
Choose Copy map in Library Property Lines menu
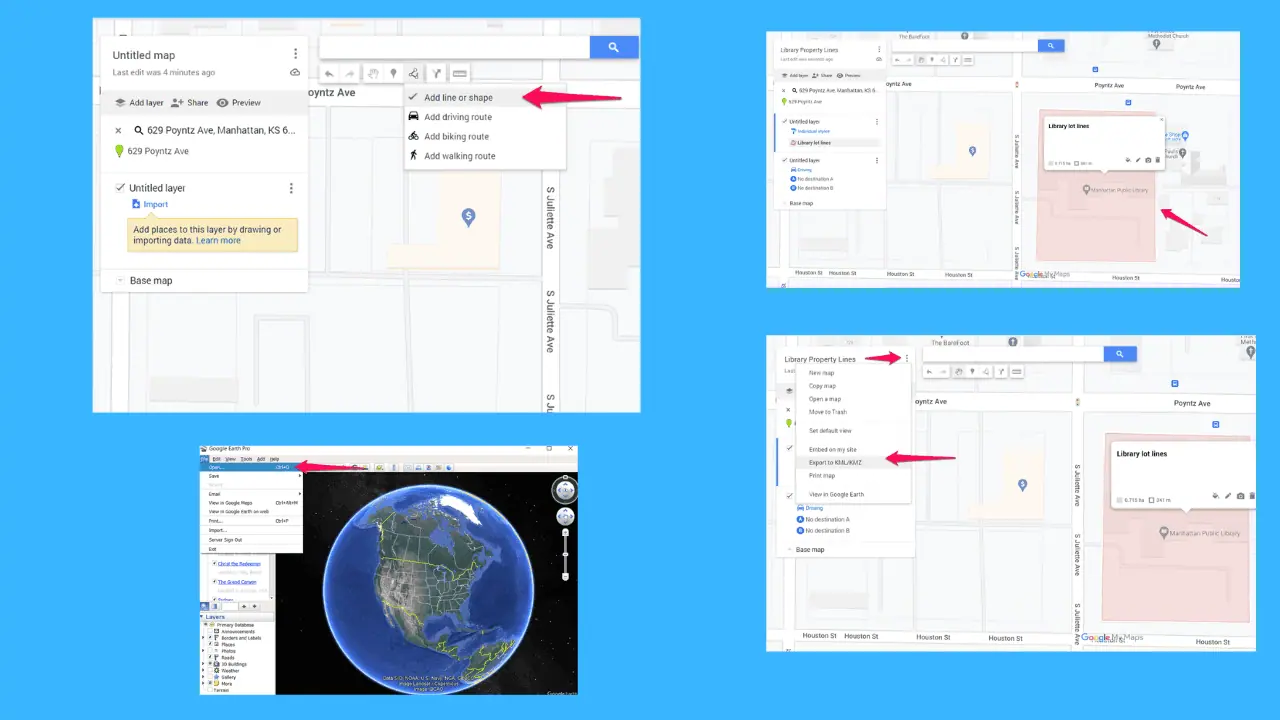click(x=853, y=386)
